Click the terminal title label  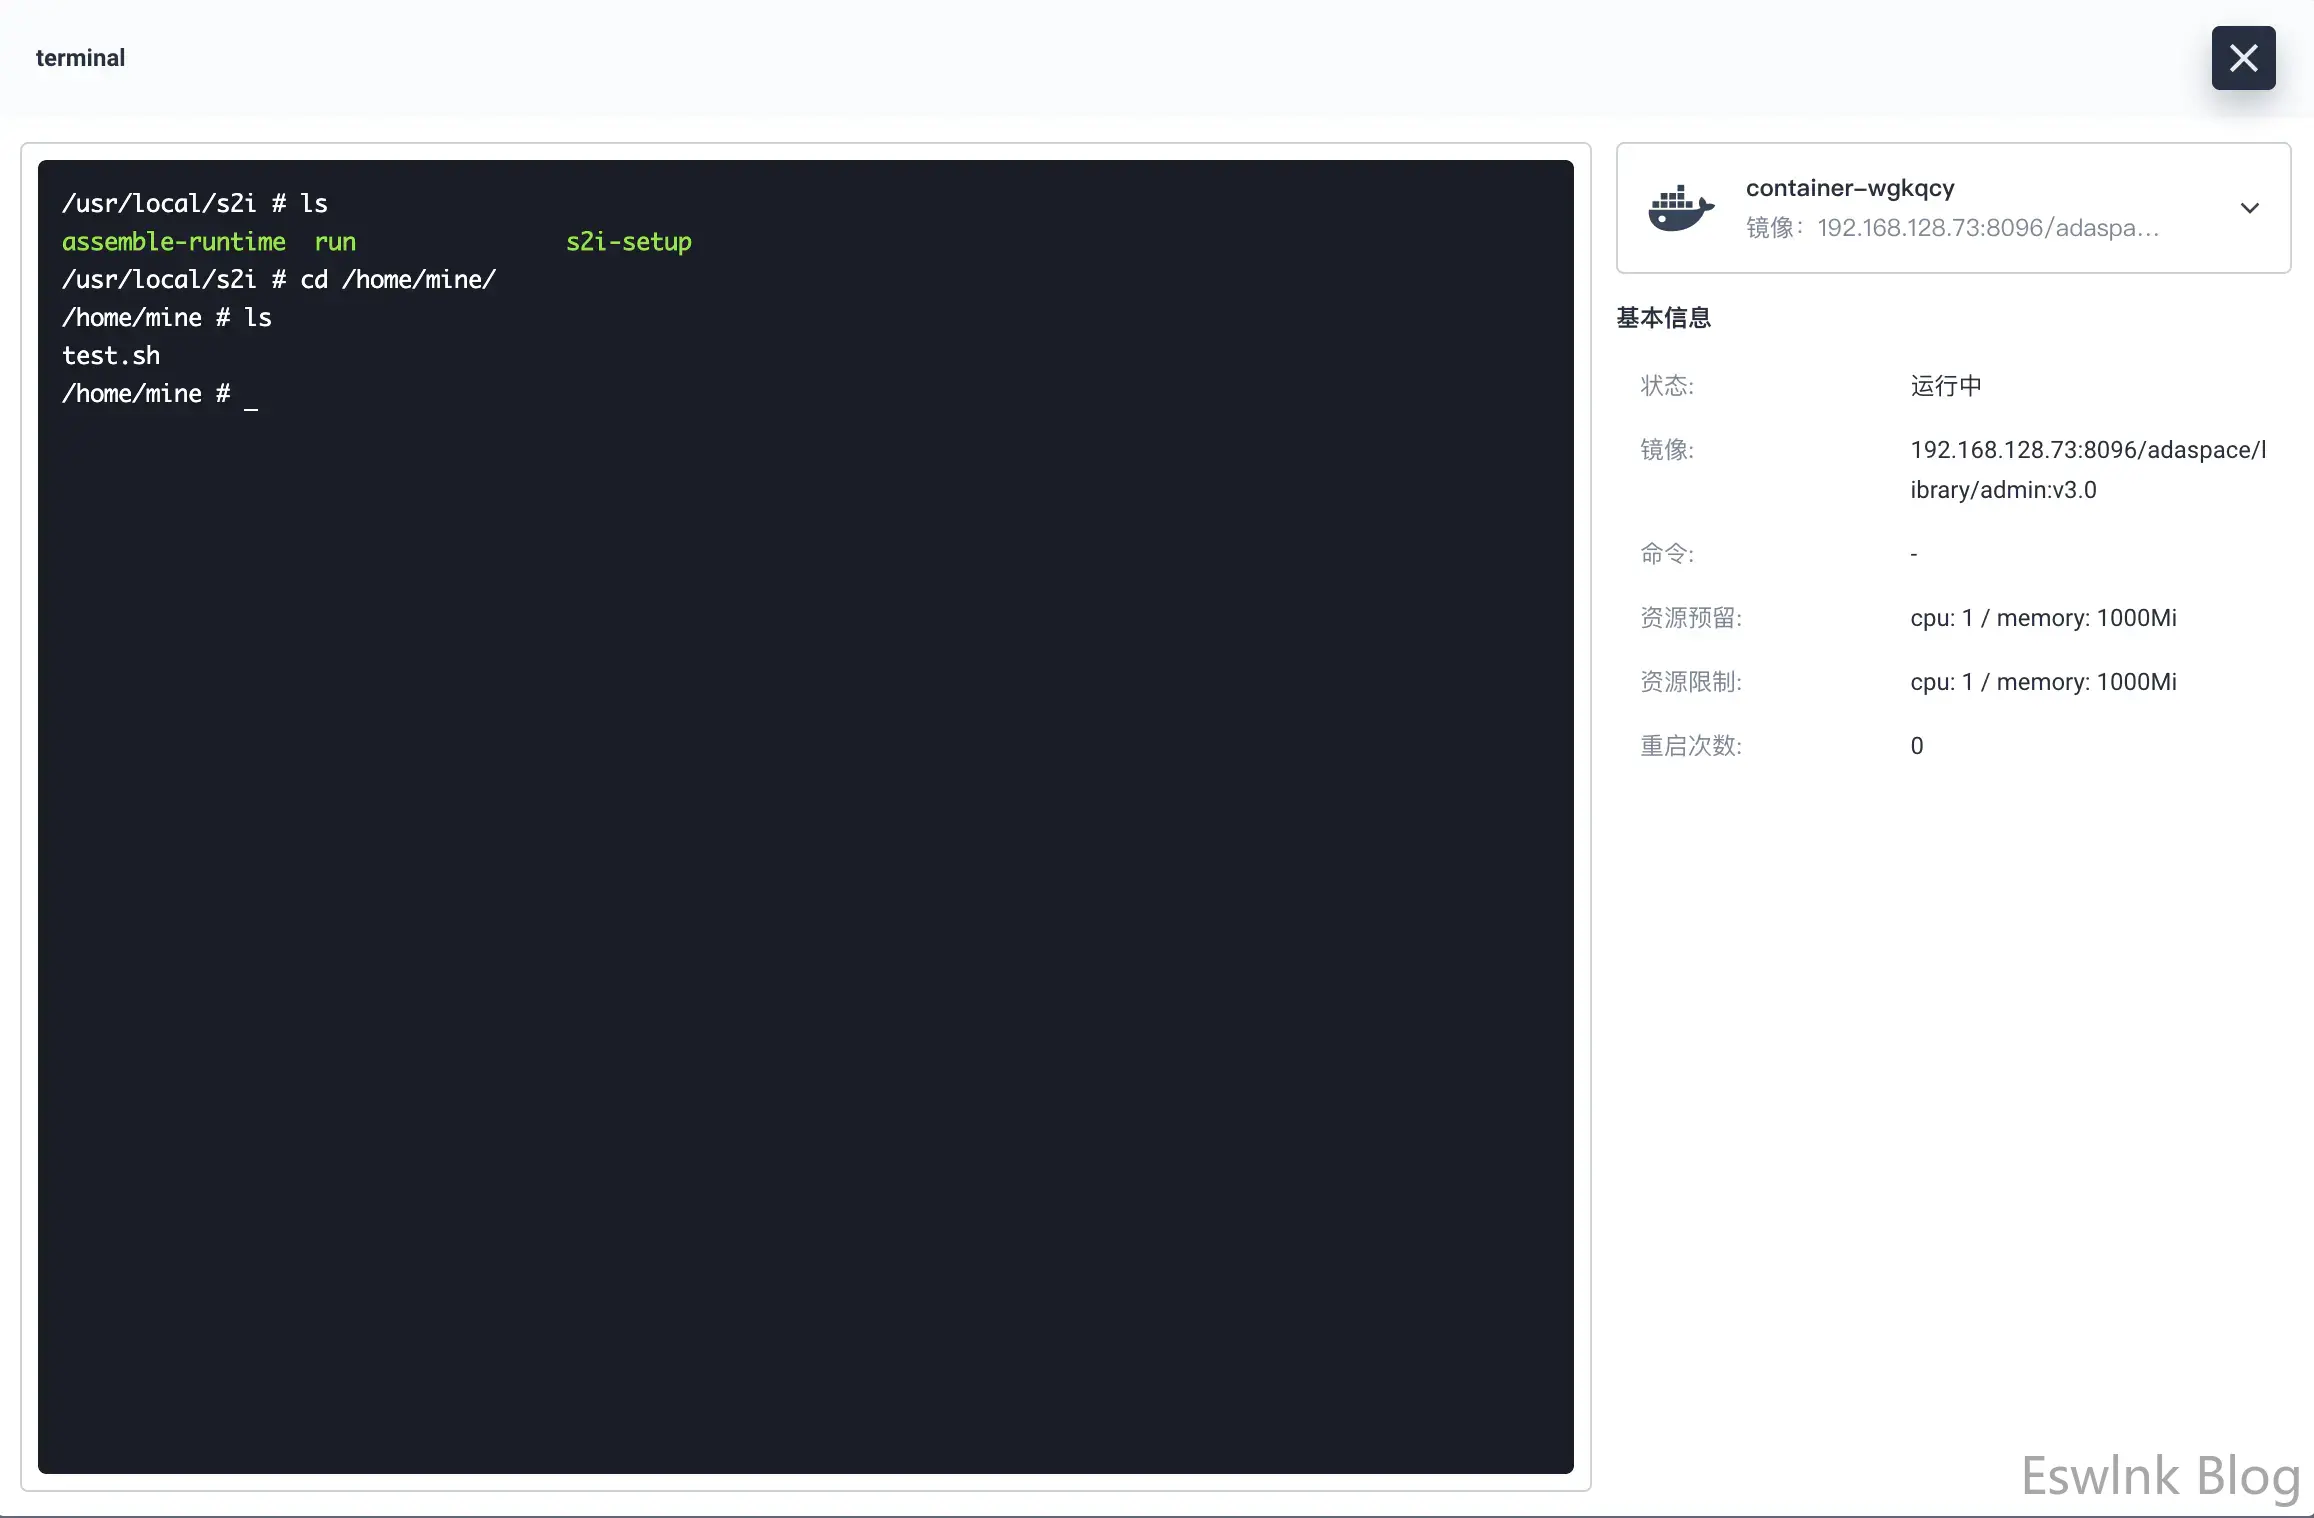tap(80, 58)
